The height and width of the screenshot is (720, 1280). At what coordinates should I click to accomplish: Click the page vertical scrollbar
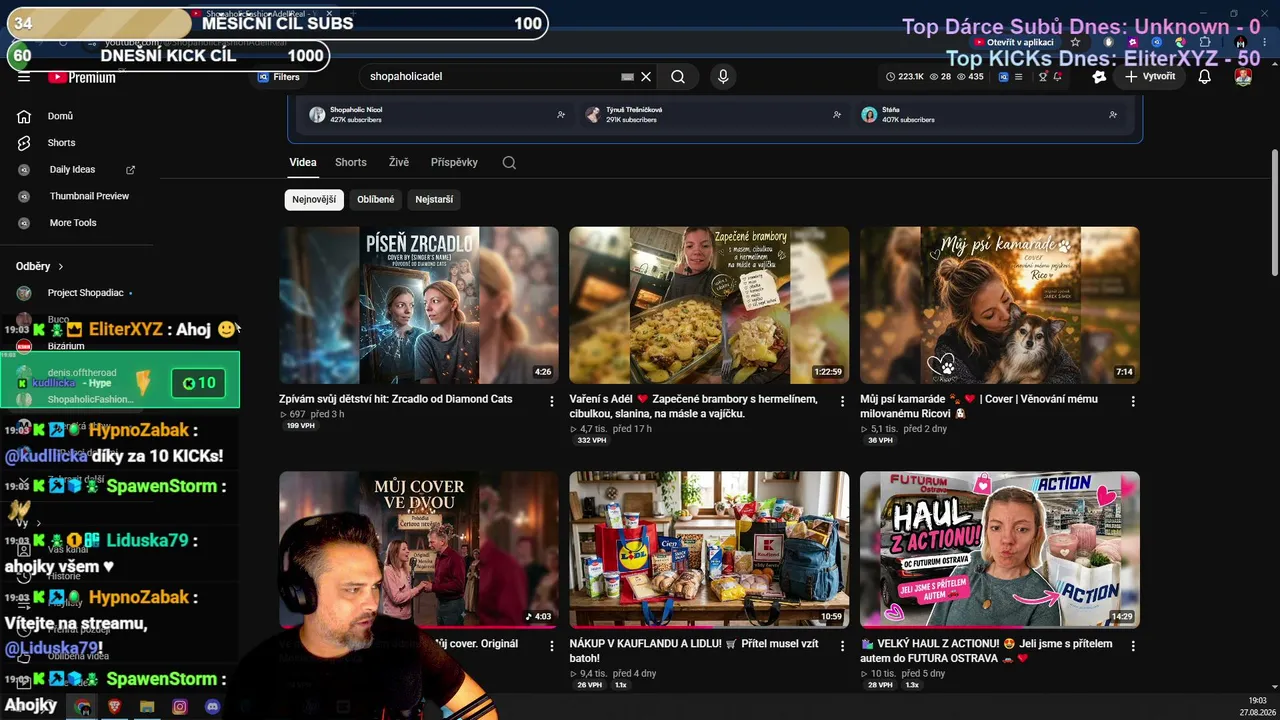click(x=1274, y=212)
